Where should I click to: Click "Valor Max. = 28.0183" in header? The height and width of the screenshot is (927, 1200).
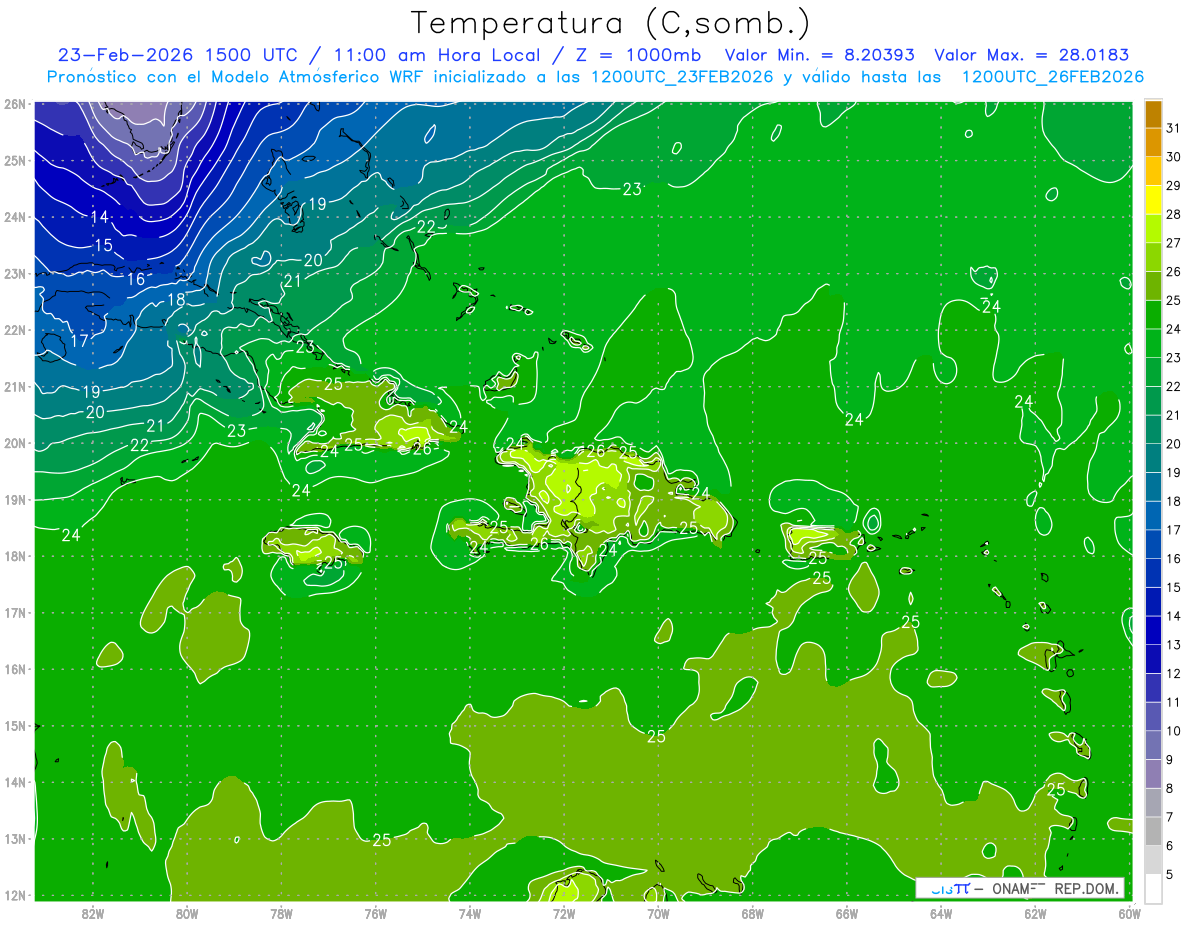(1034, 55)
